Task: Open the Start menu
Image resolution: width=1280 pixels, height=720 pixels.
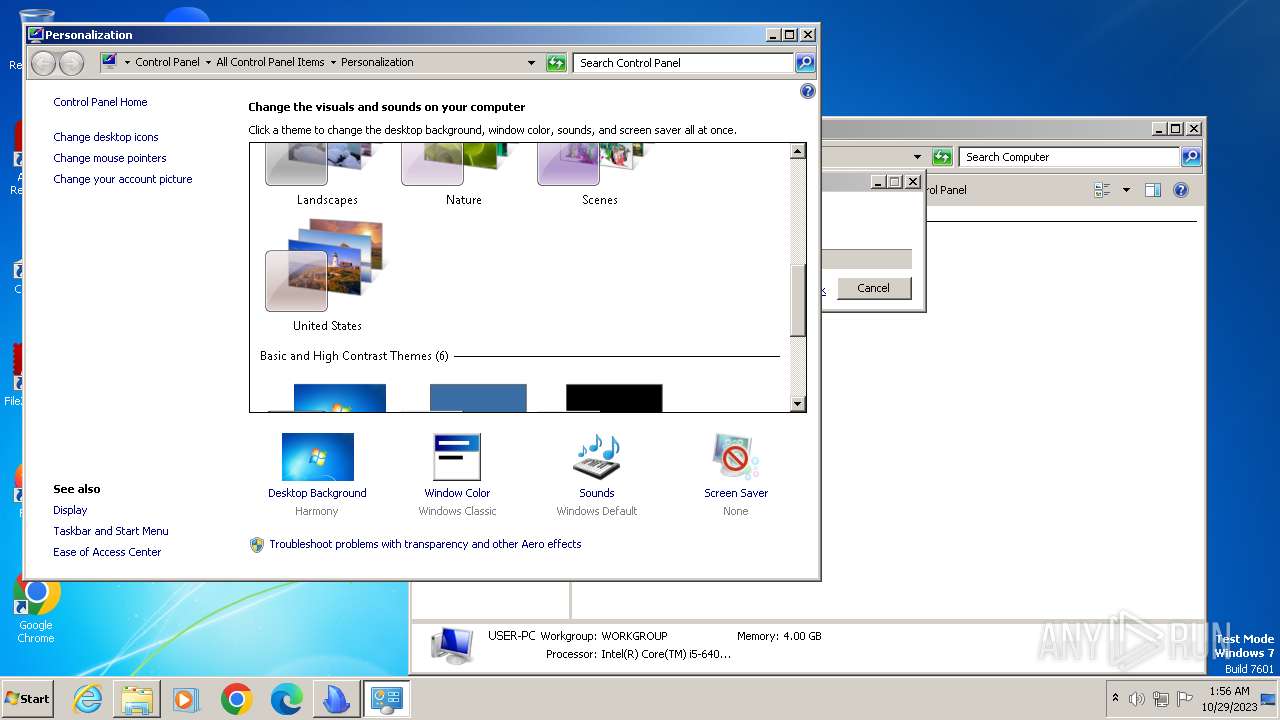Action: click(27, 699)
